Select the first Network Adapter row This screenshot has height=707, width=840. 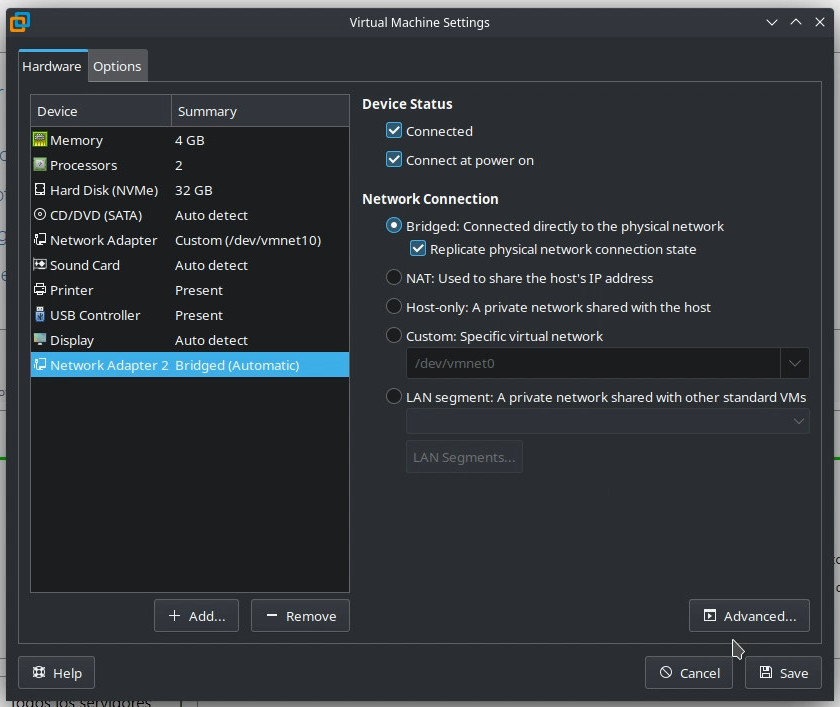point(103,240)
